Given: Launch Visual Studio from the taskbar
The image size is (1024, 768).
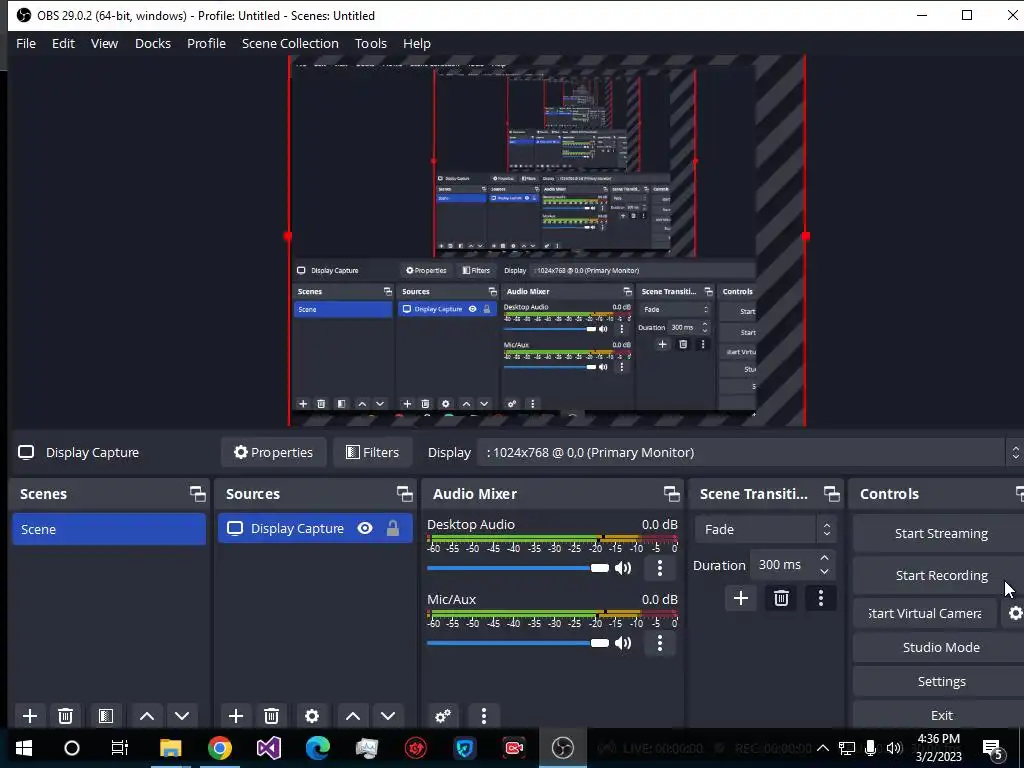Looking at the screenshot, I should click(x=268, y=748).
